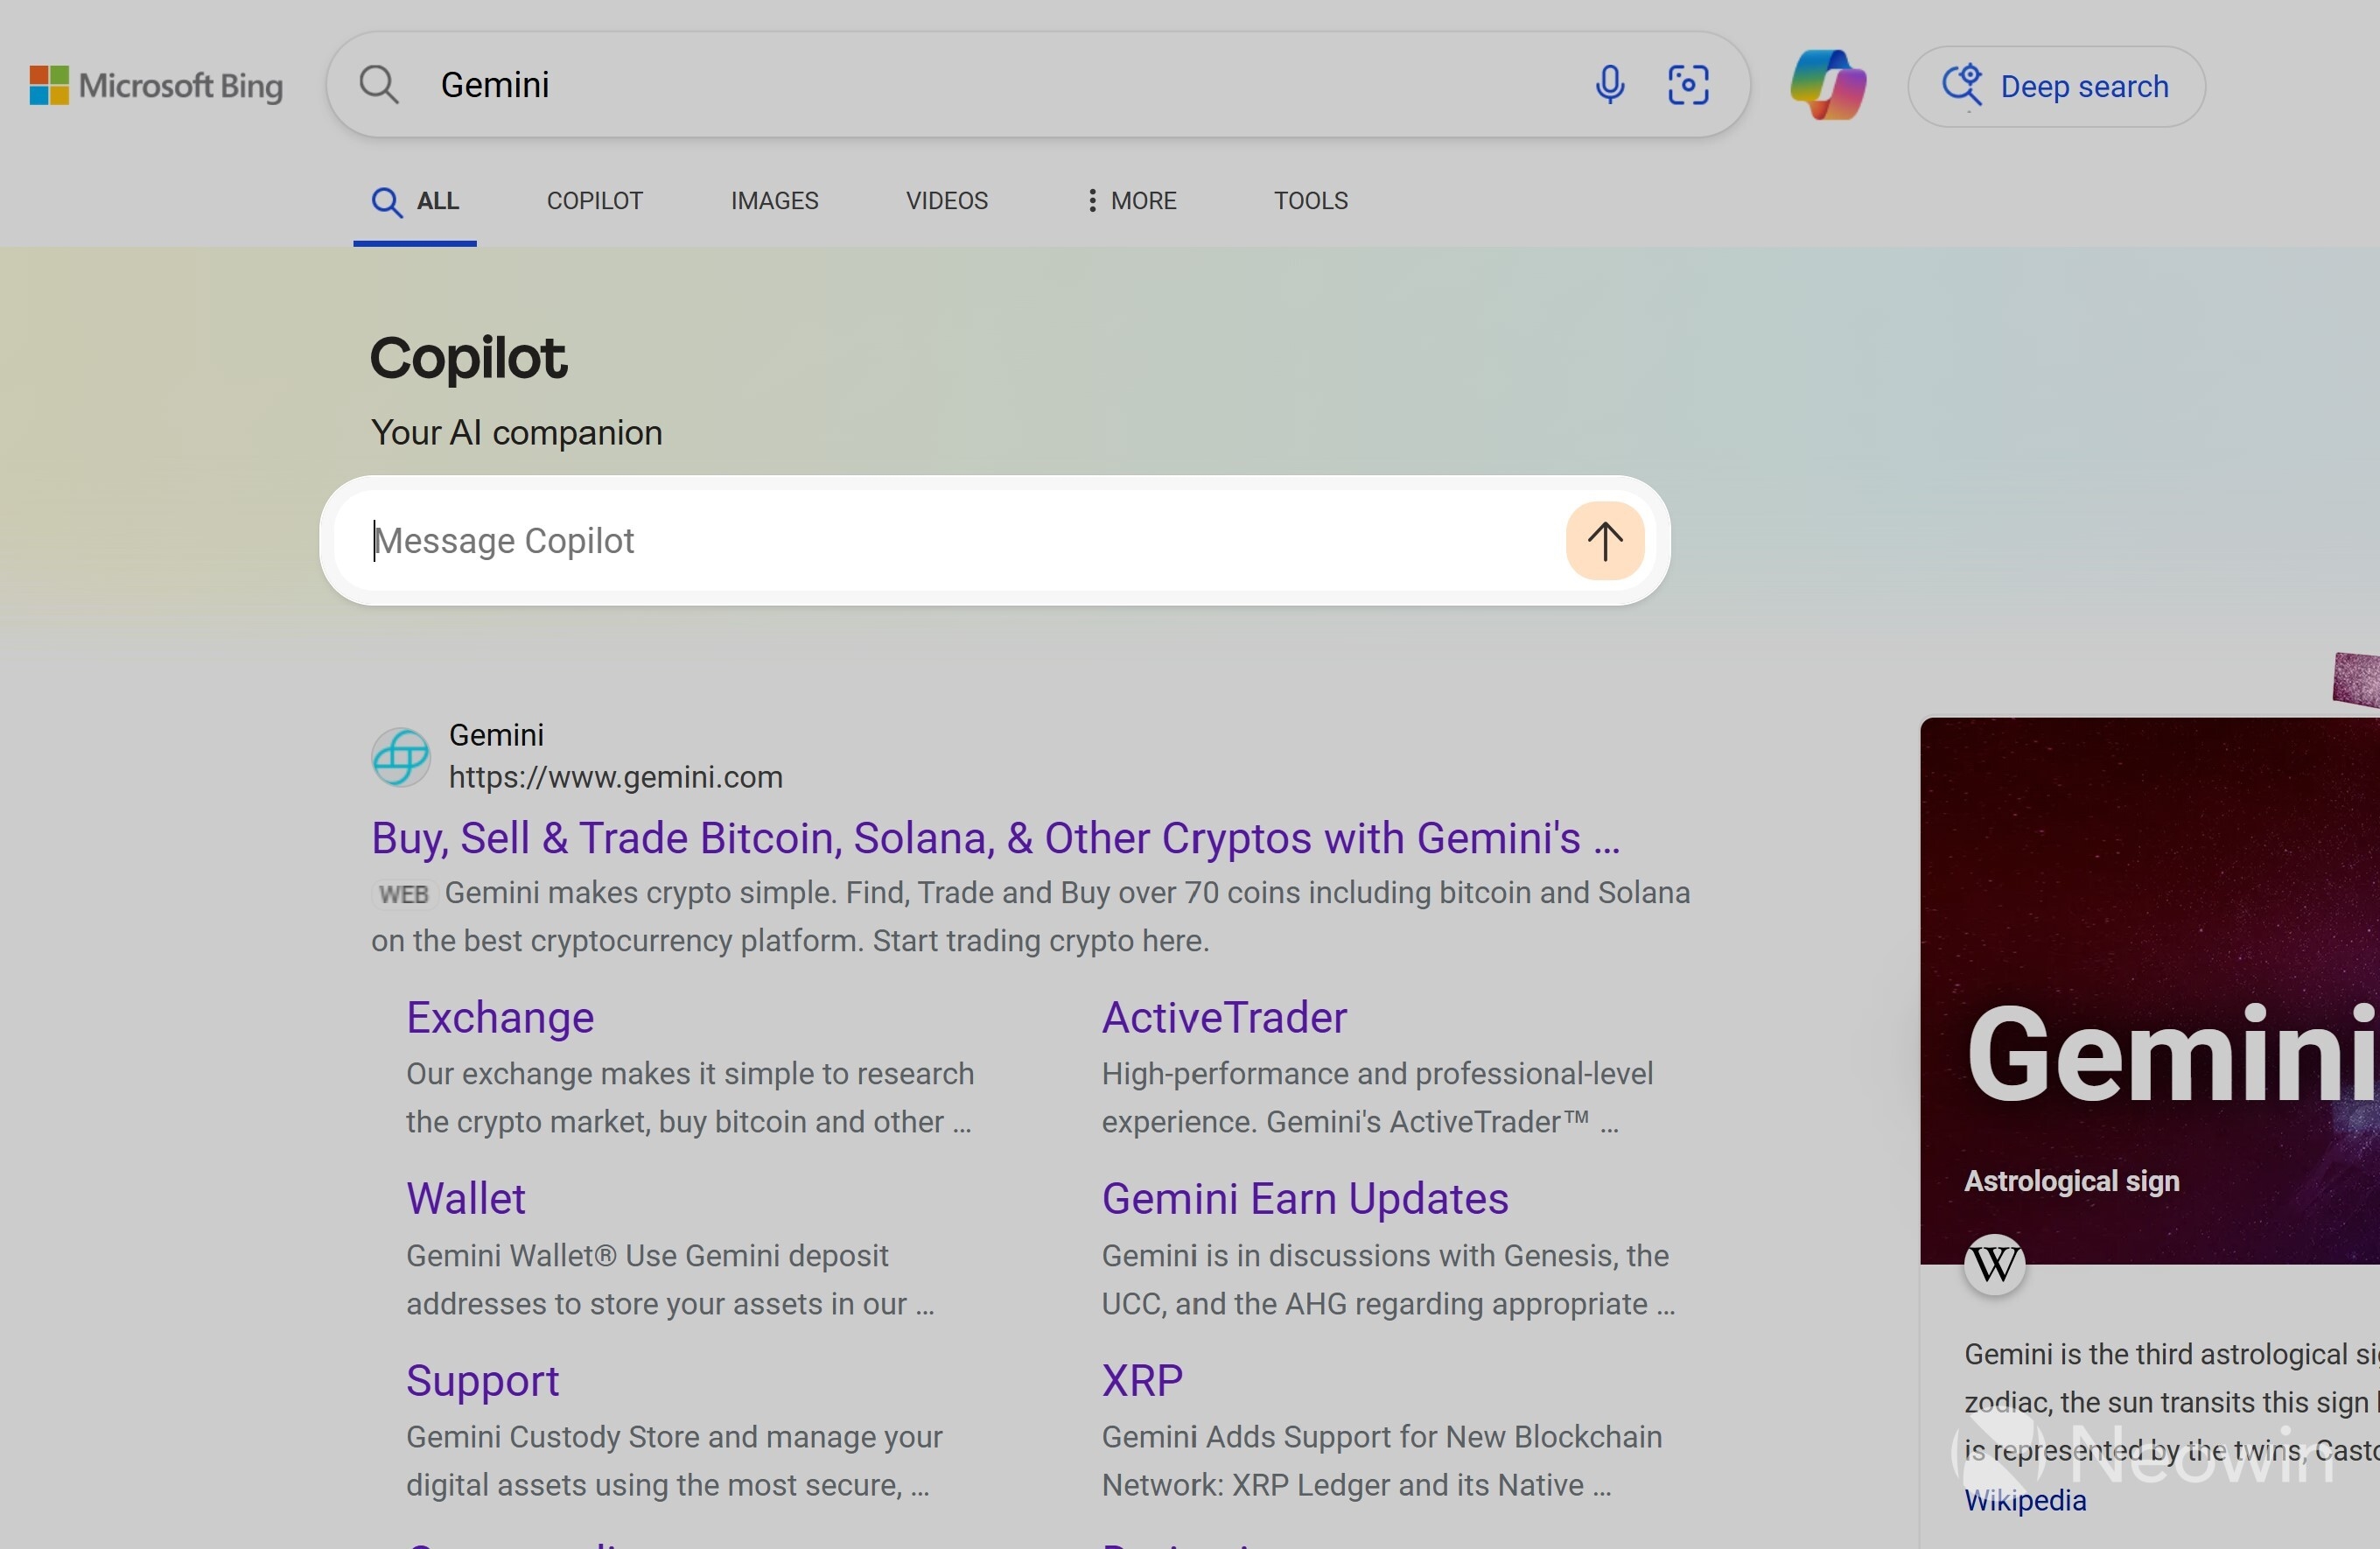Open the Exchange sitelink

(x=500, y=1018)
